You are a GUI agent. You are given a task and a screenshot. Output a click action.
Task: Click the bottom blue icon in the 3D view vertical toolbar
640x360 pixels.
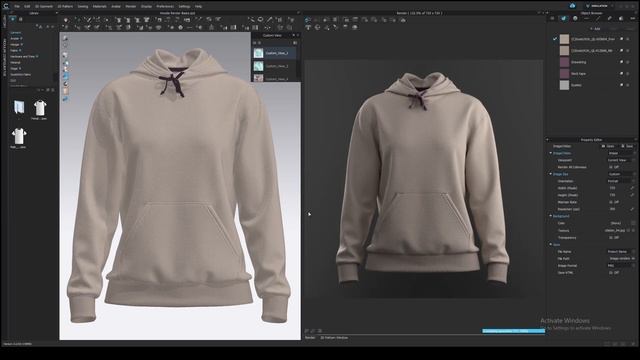65,99
